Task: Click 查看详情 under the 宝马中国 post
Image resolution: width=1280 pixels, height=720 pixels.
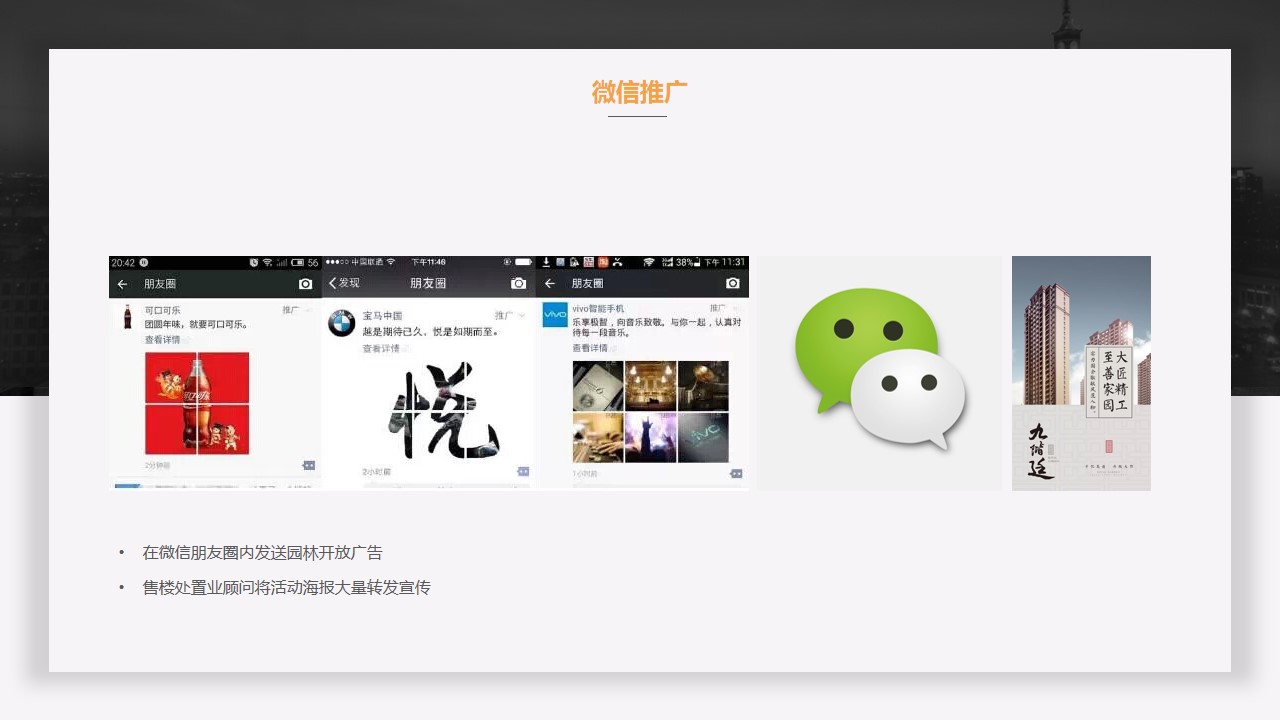Action: (x=381, y=348)
